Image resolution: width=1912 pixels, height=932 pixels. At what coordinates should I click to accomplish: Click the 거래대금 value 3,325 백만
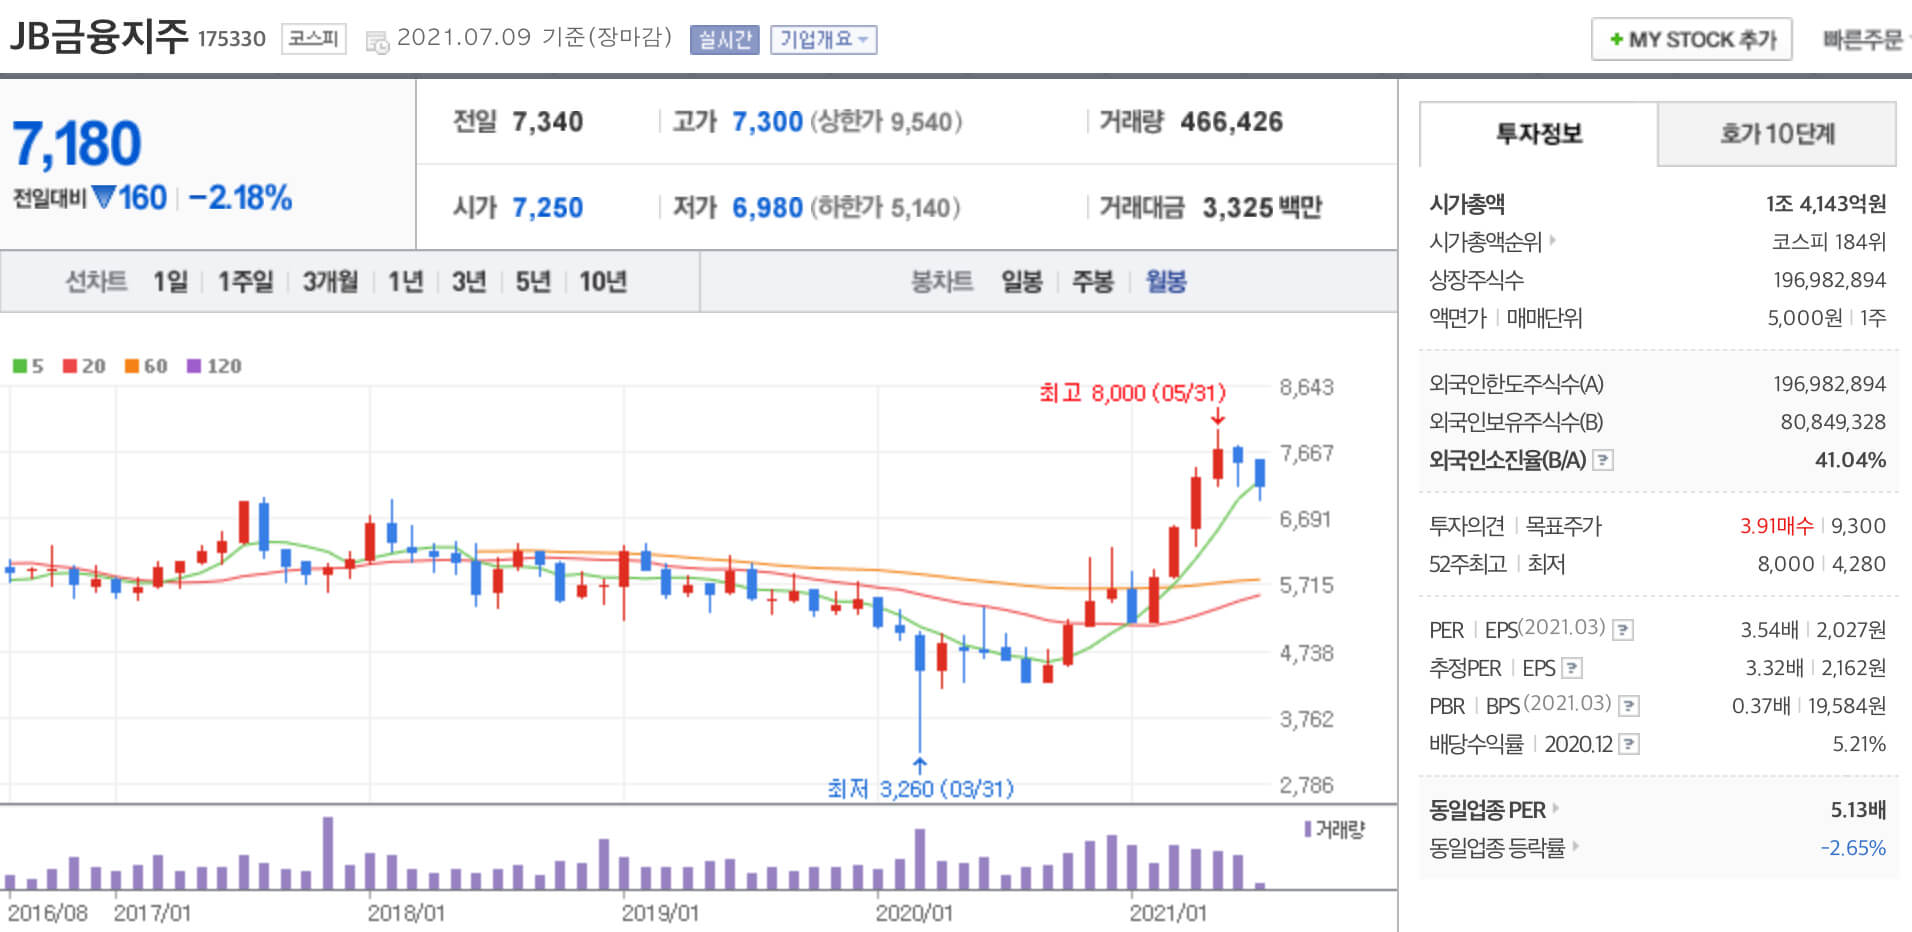pyautogui.click(x=1262, y=208)
